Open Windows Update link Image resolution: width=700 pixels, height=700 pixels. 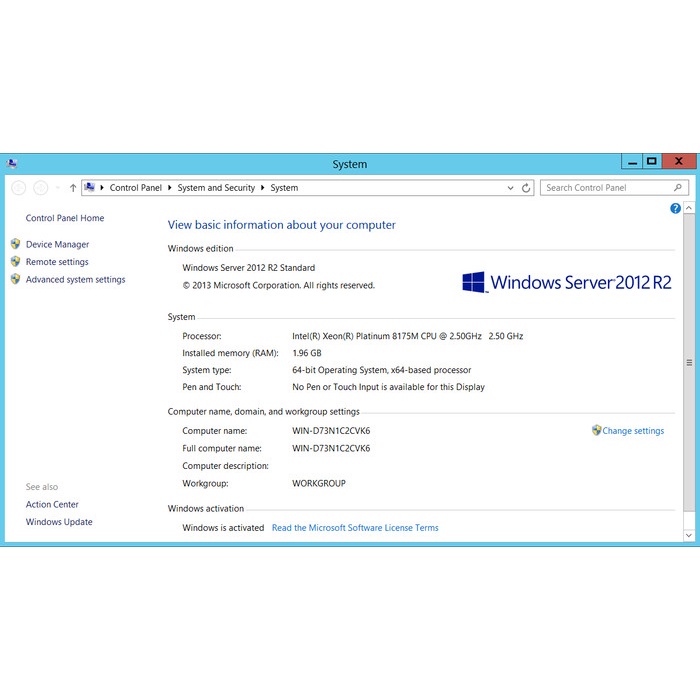pyautogui.click(x=59, y=521)
